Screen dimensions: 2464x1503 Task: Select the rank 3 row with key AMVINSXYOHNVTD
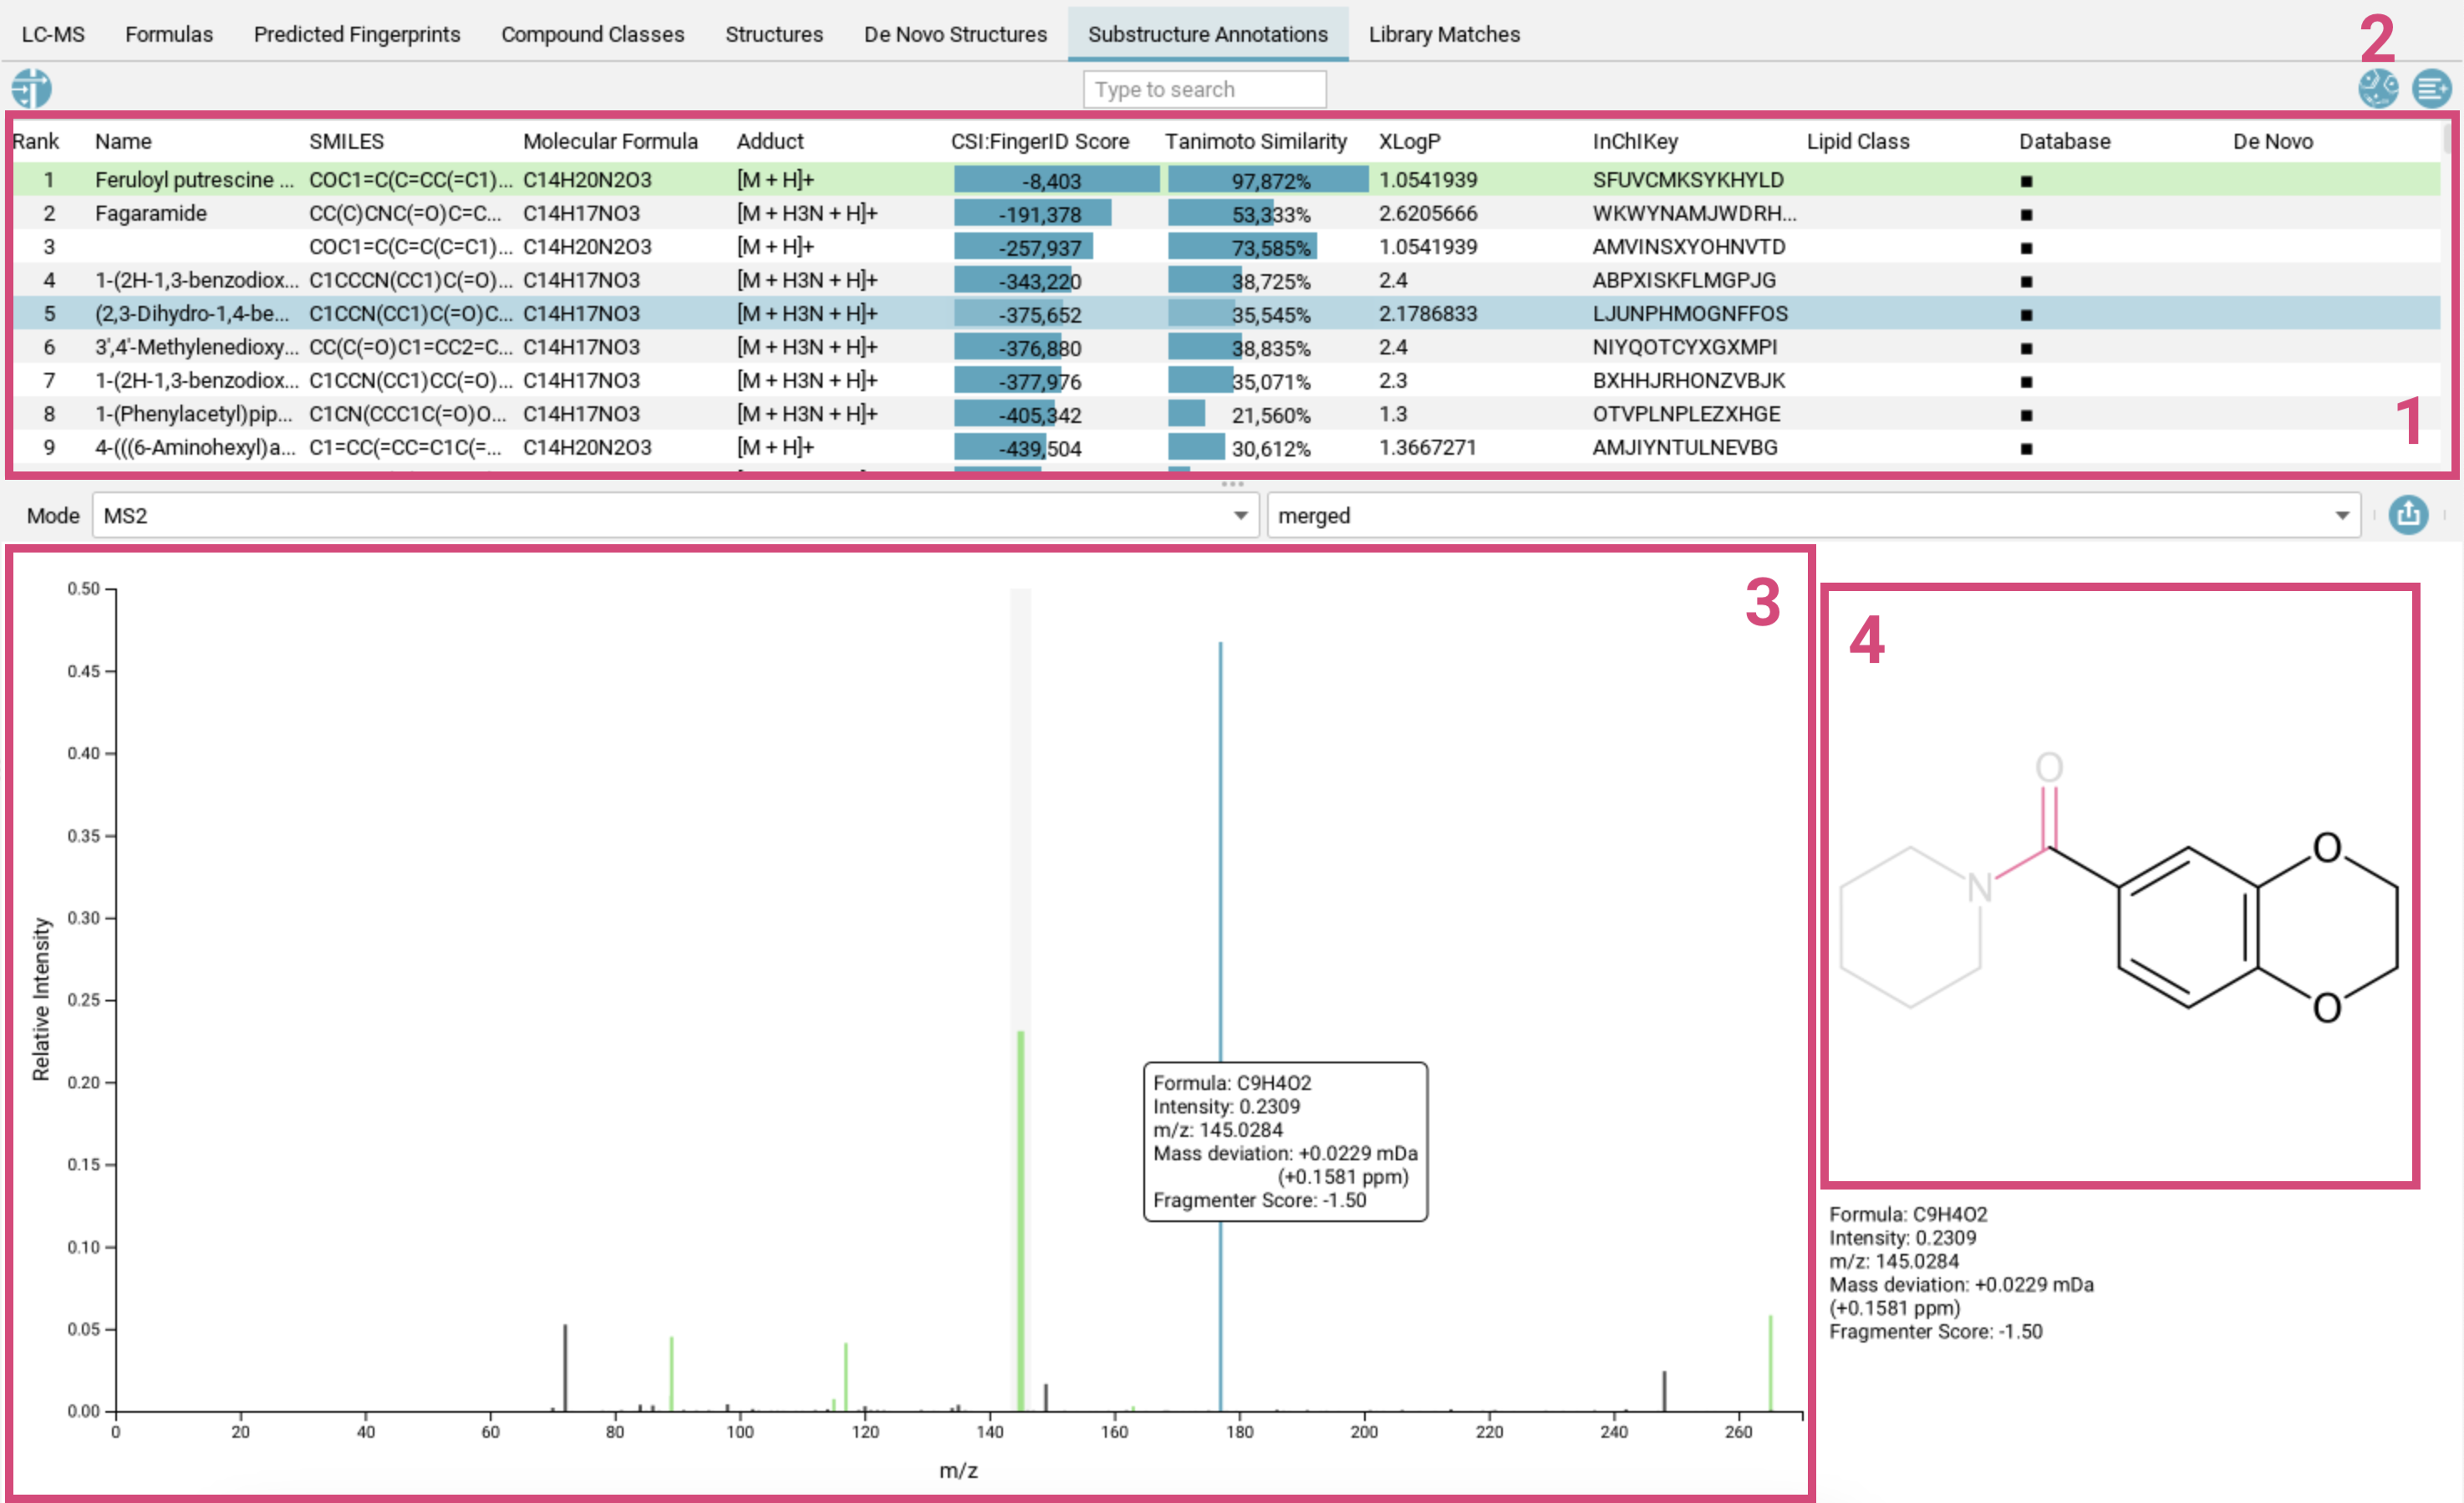1226,246
